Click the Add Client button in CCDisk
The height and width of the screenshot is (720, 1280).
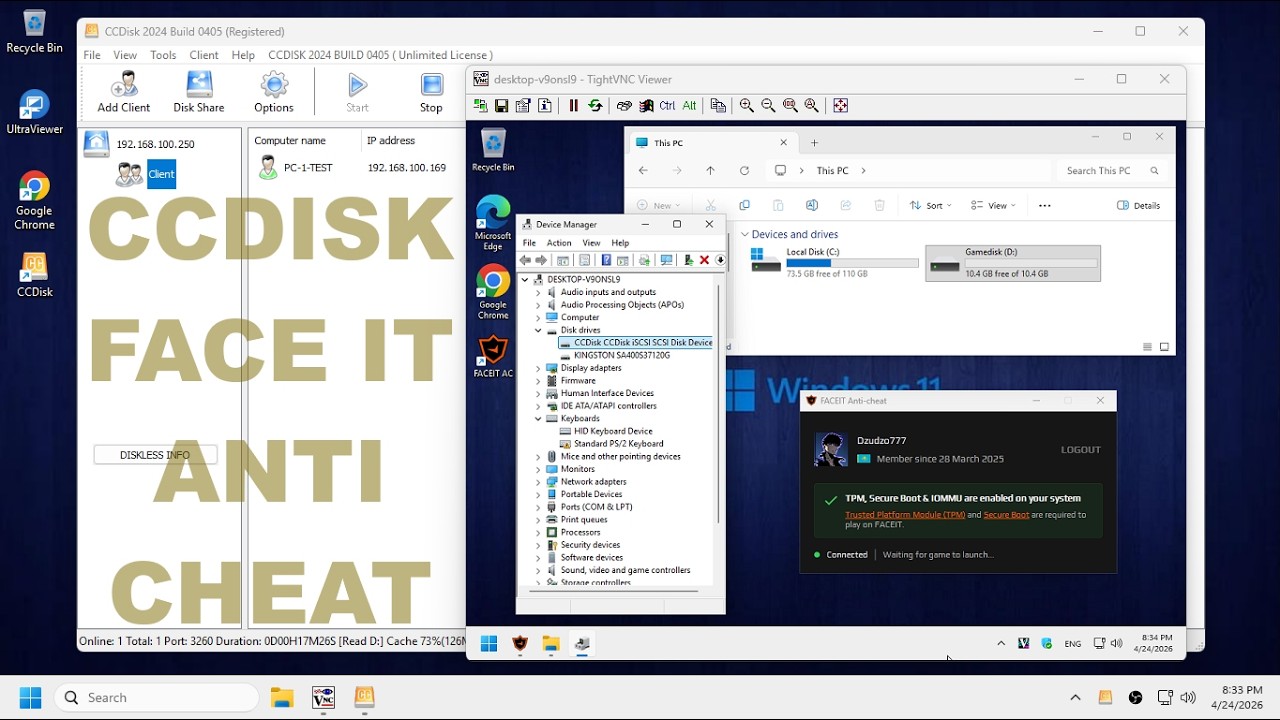click(124, 92)
